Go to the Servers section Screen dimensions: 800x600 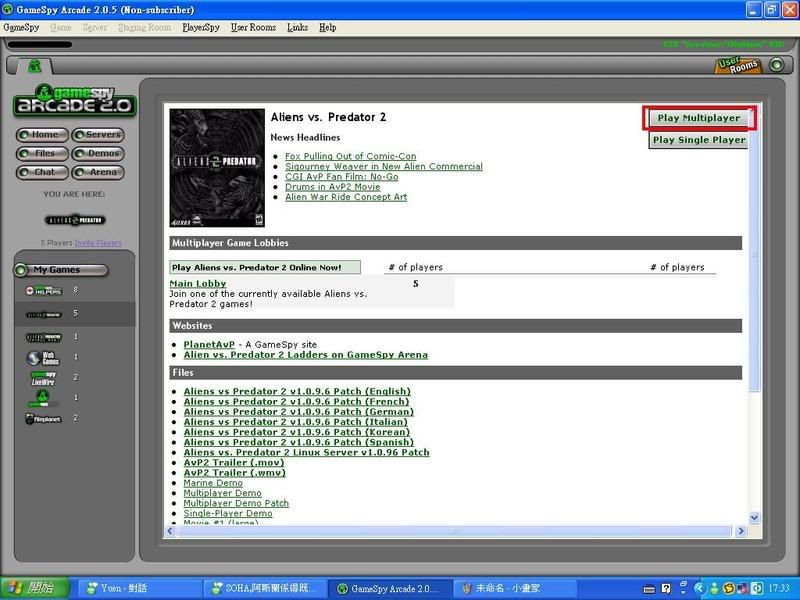pyautogui.click(x=97, y=135)
